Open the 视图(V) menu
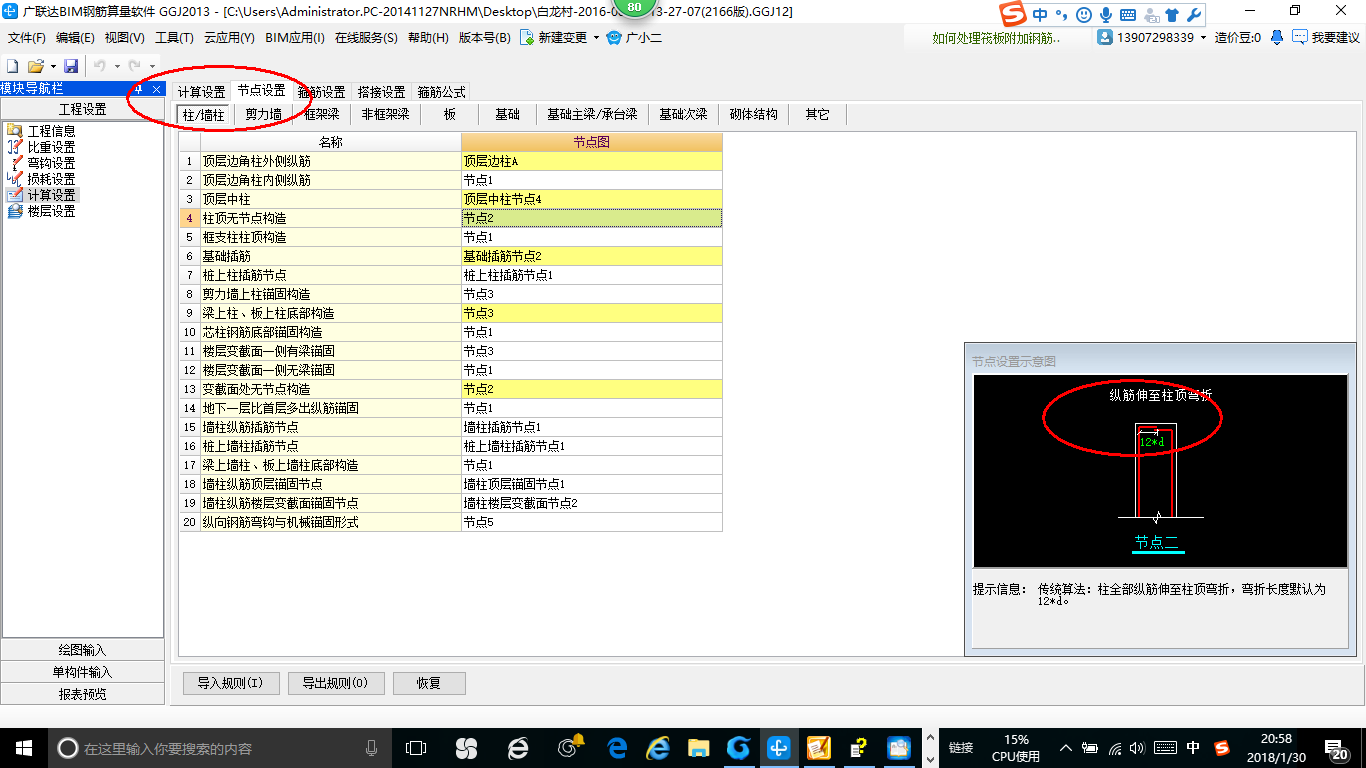 point(124,38)
